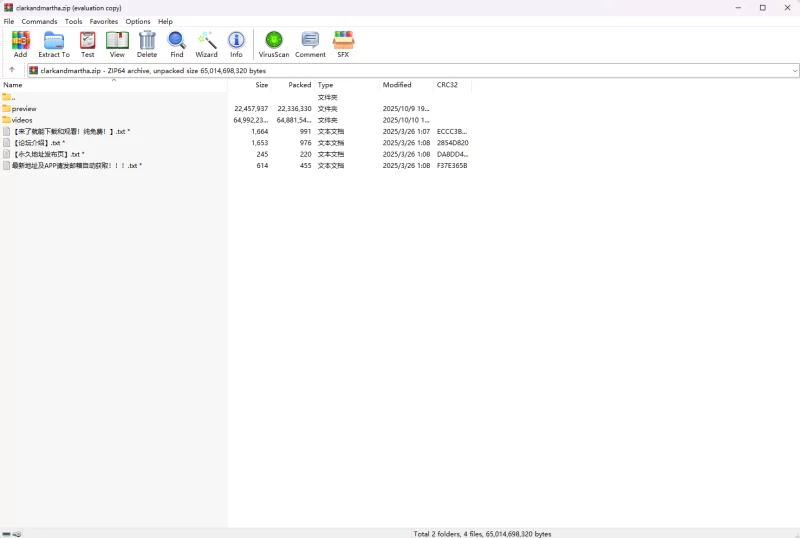
Task: Run VirusScan on the archive
Action: 273,44
